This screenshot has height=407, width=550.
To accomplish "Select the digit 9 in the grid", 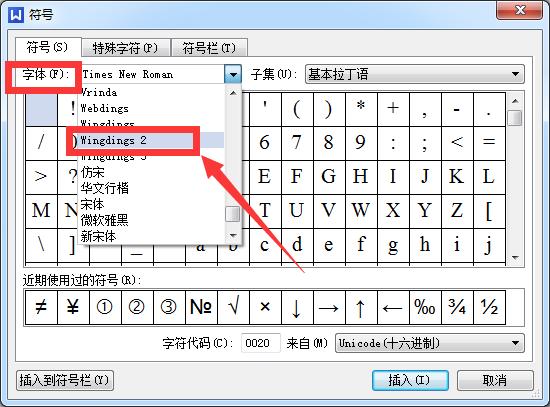I will click(x=361, y=143).
